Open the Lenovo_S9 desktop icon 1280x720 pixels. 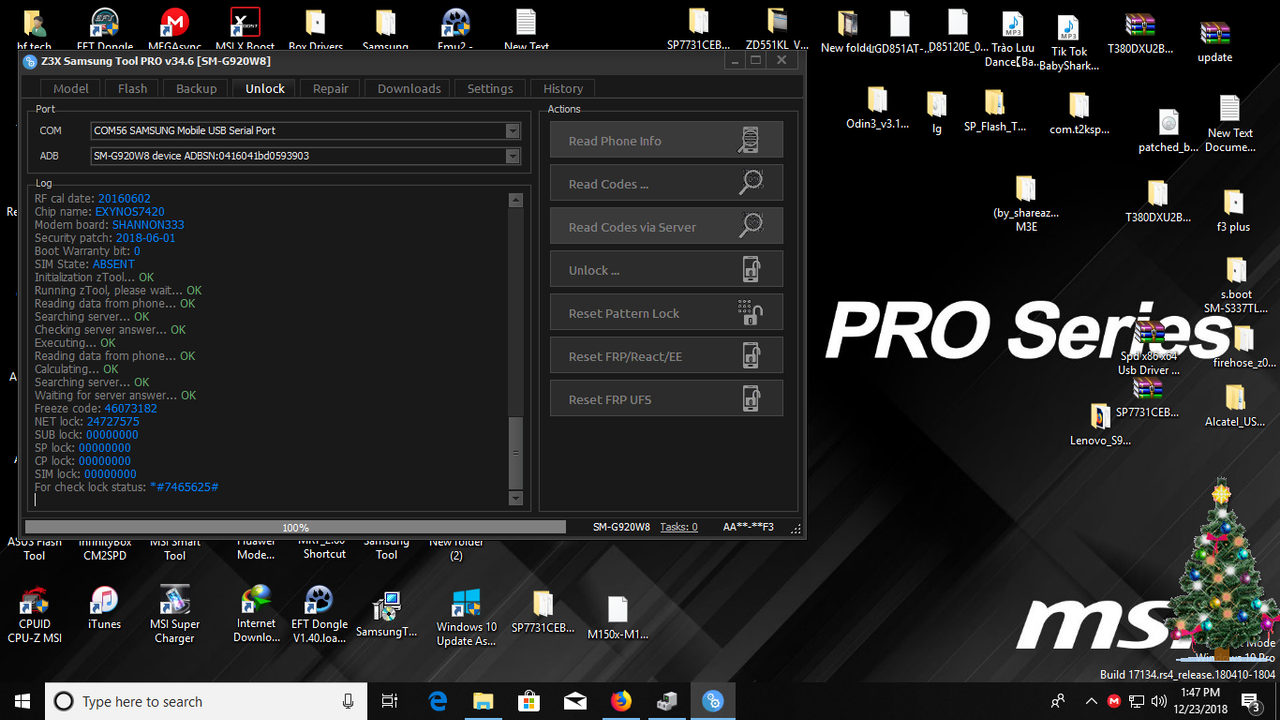(x=1100, y=424)
